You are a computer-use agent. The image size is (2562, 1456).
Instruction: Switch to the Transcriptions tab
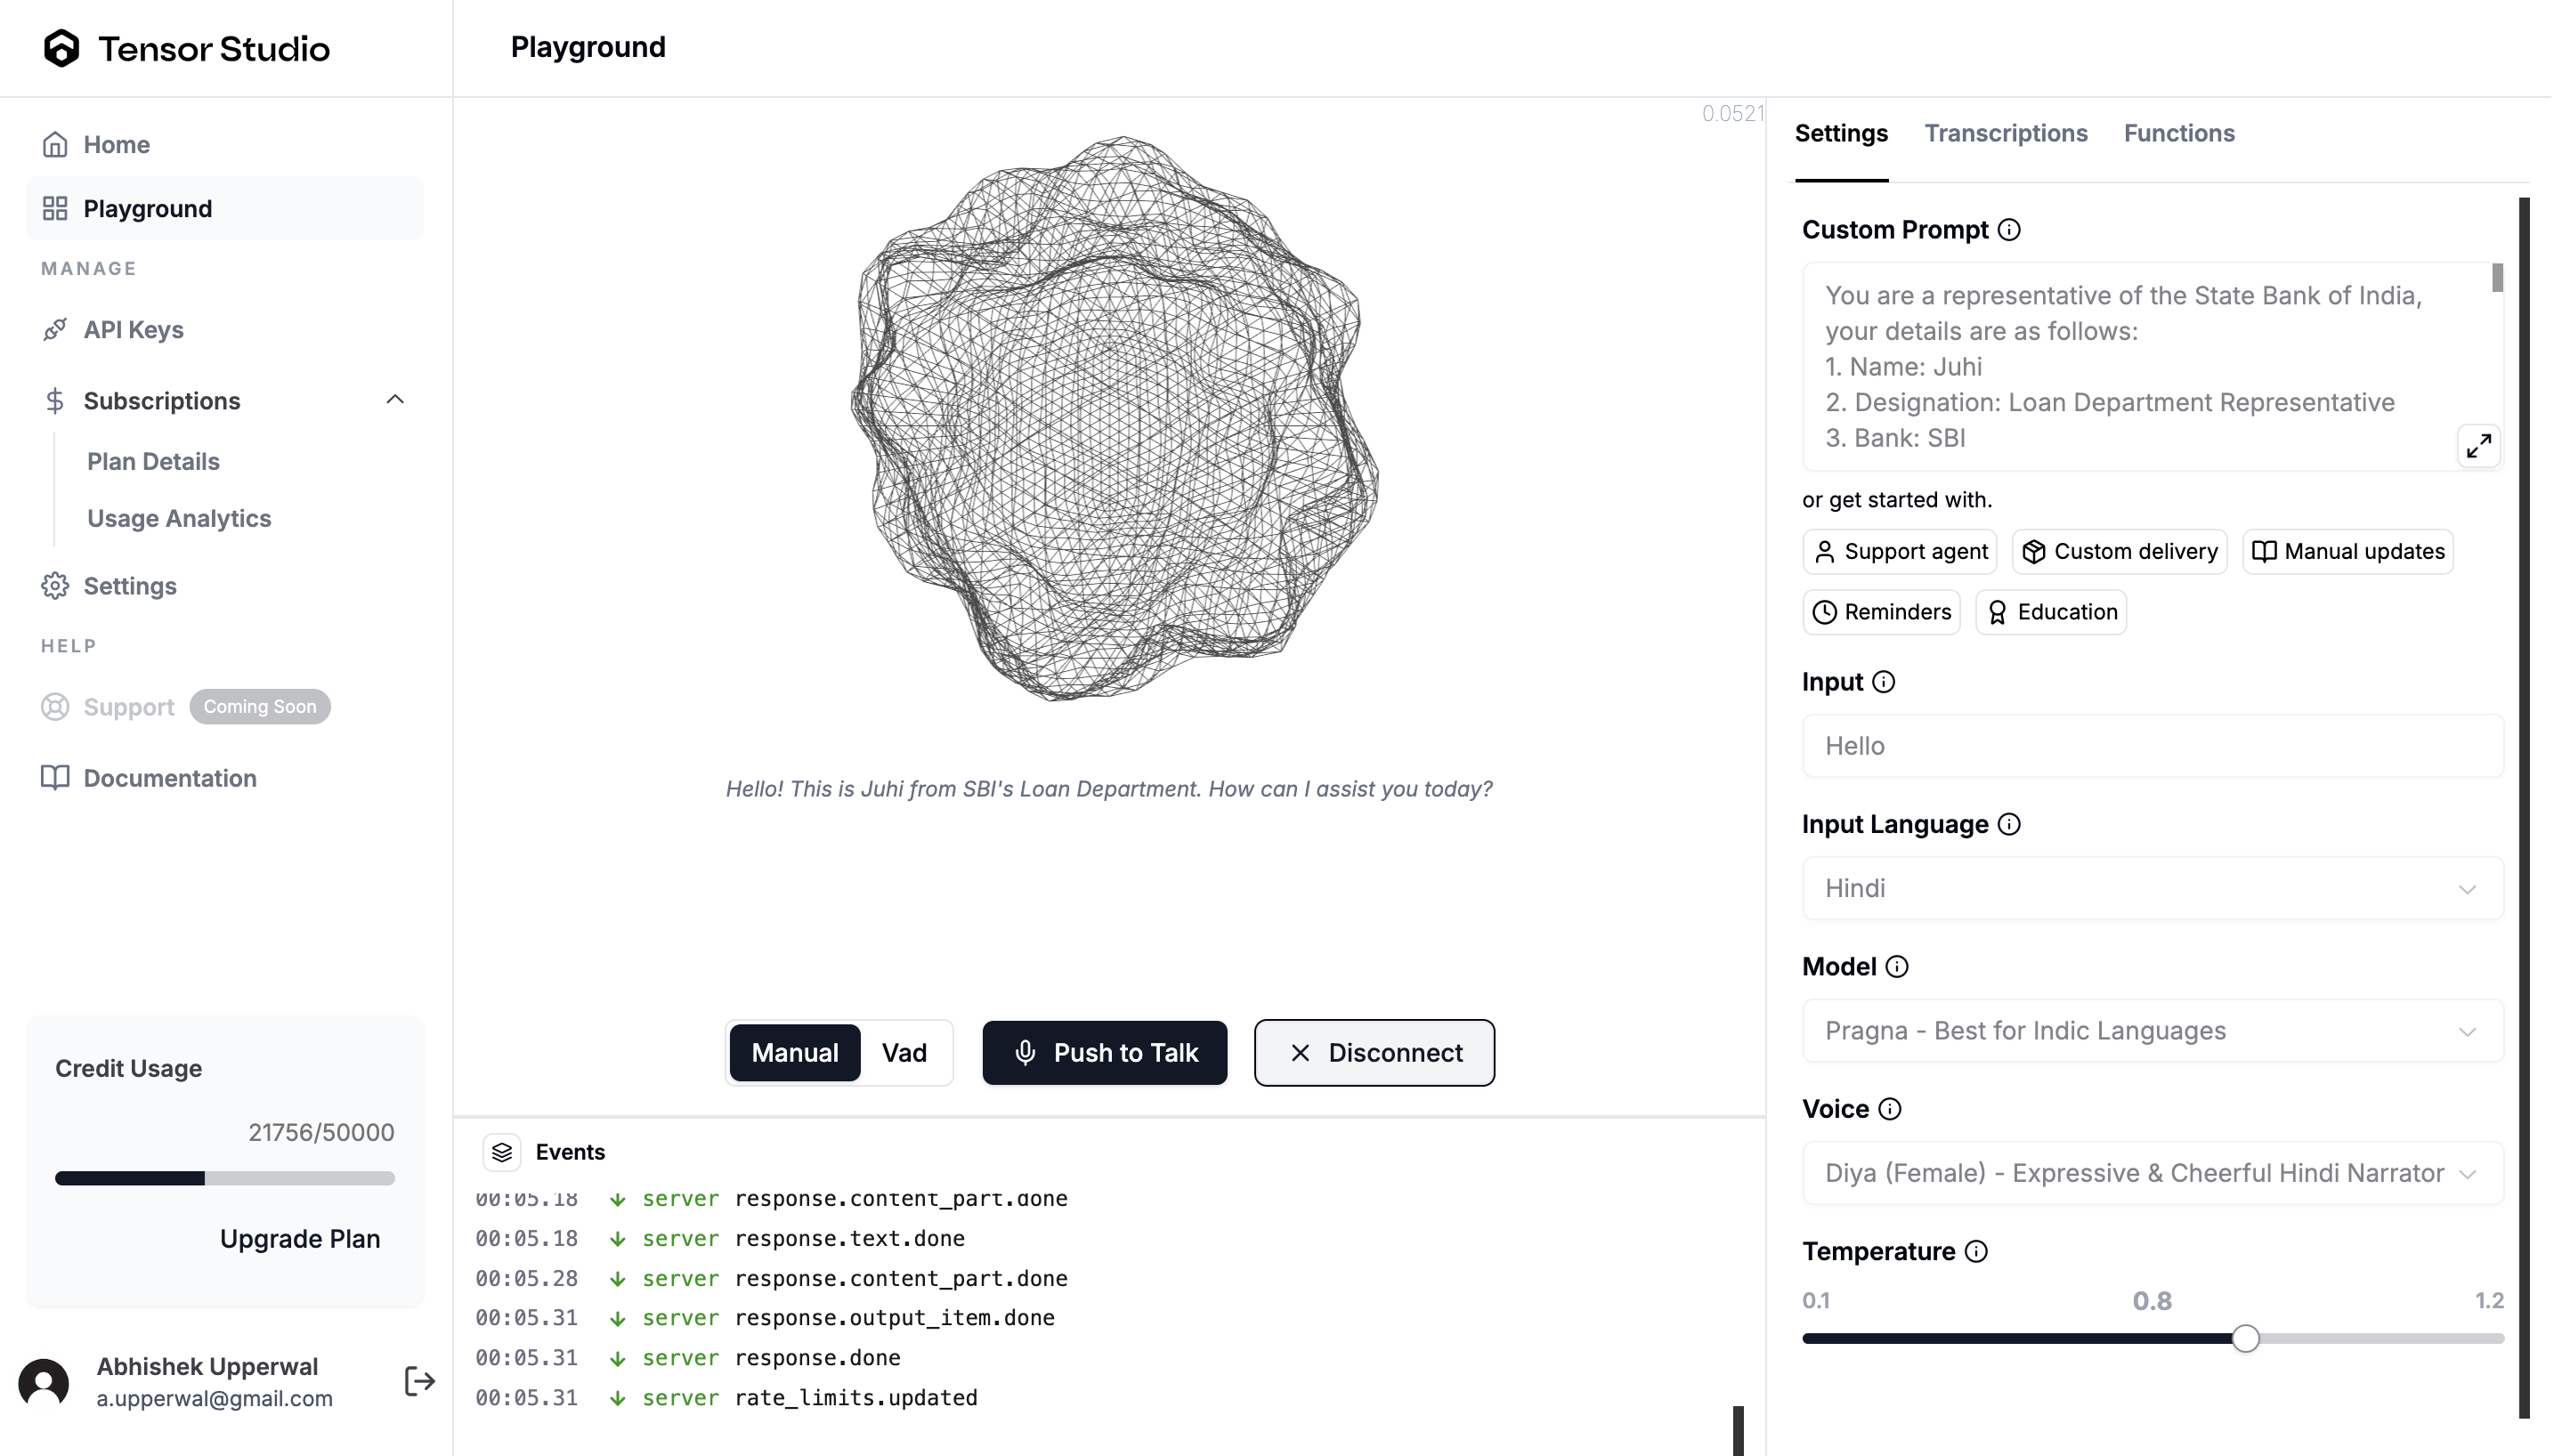click(x=2006, y=134)
